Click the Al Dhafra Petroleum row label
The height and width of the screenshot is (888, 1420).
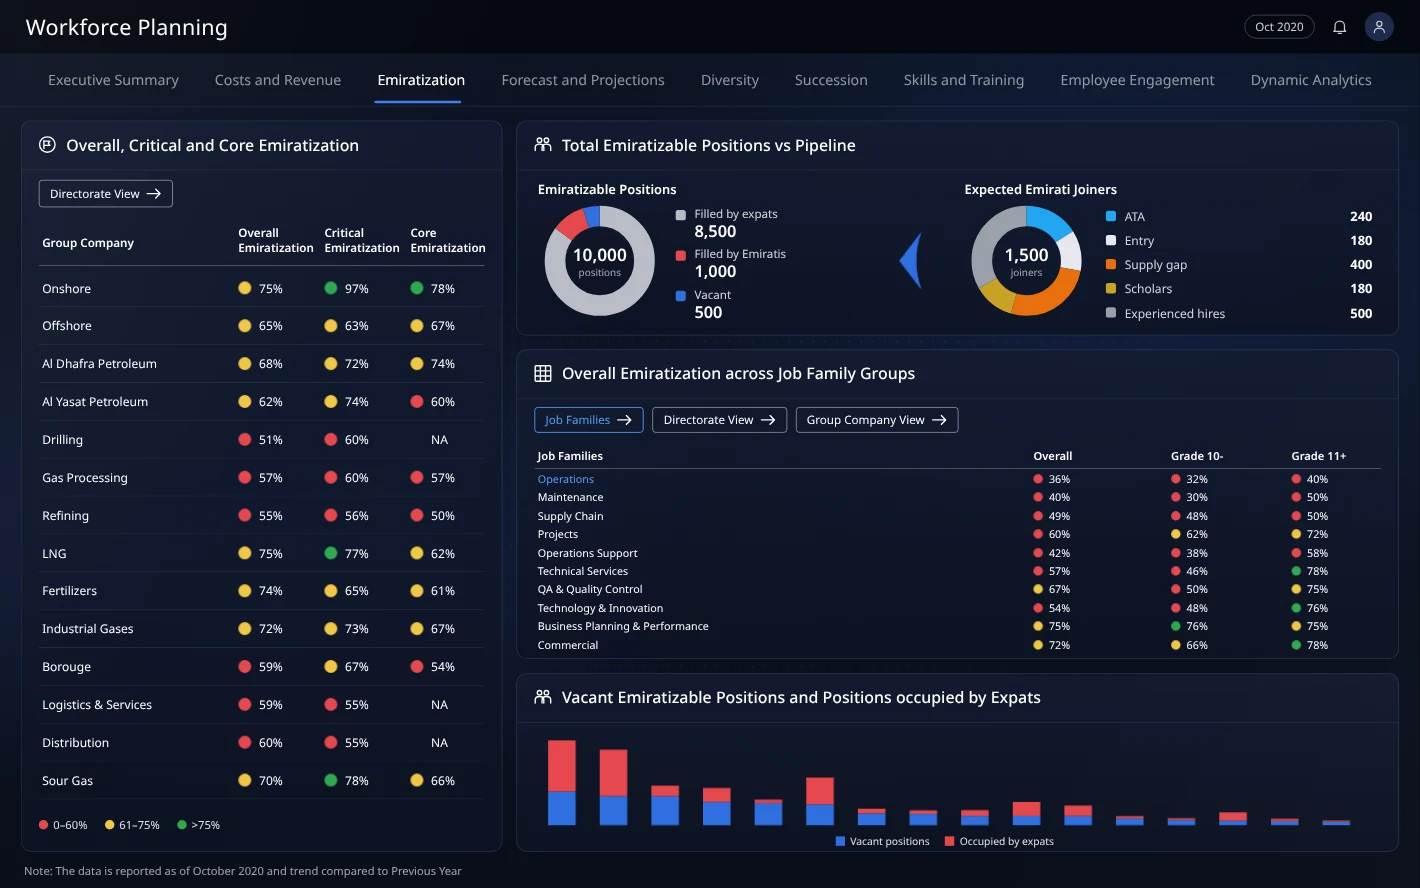(x=99, y=364)
